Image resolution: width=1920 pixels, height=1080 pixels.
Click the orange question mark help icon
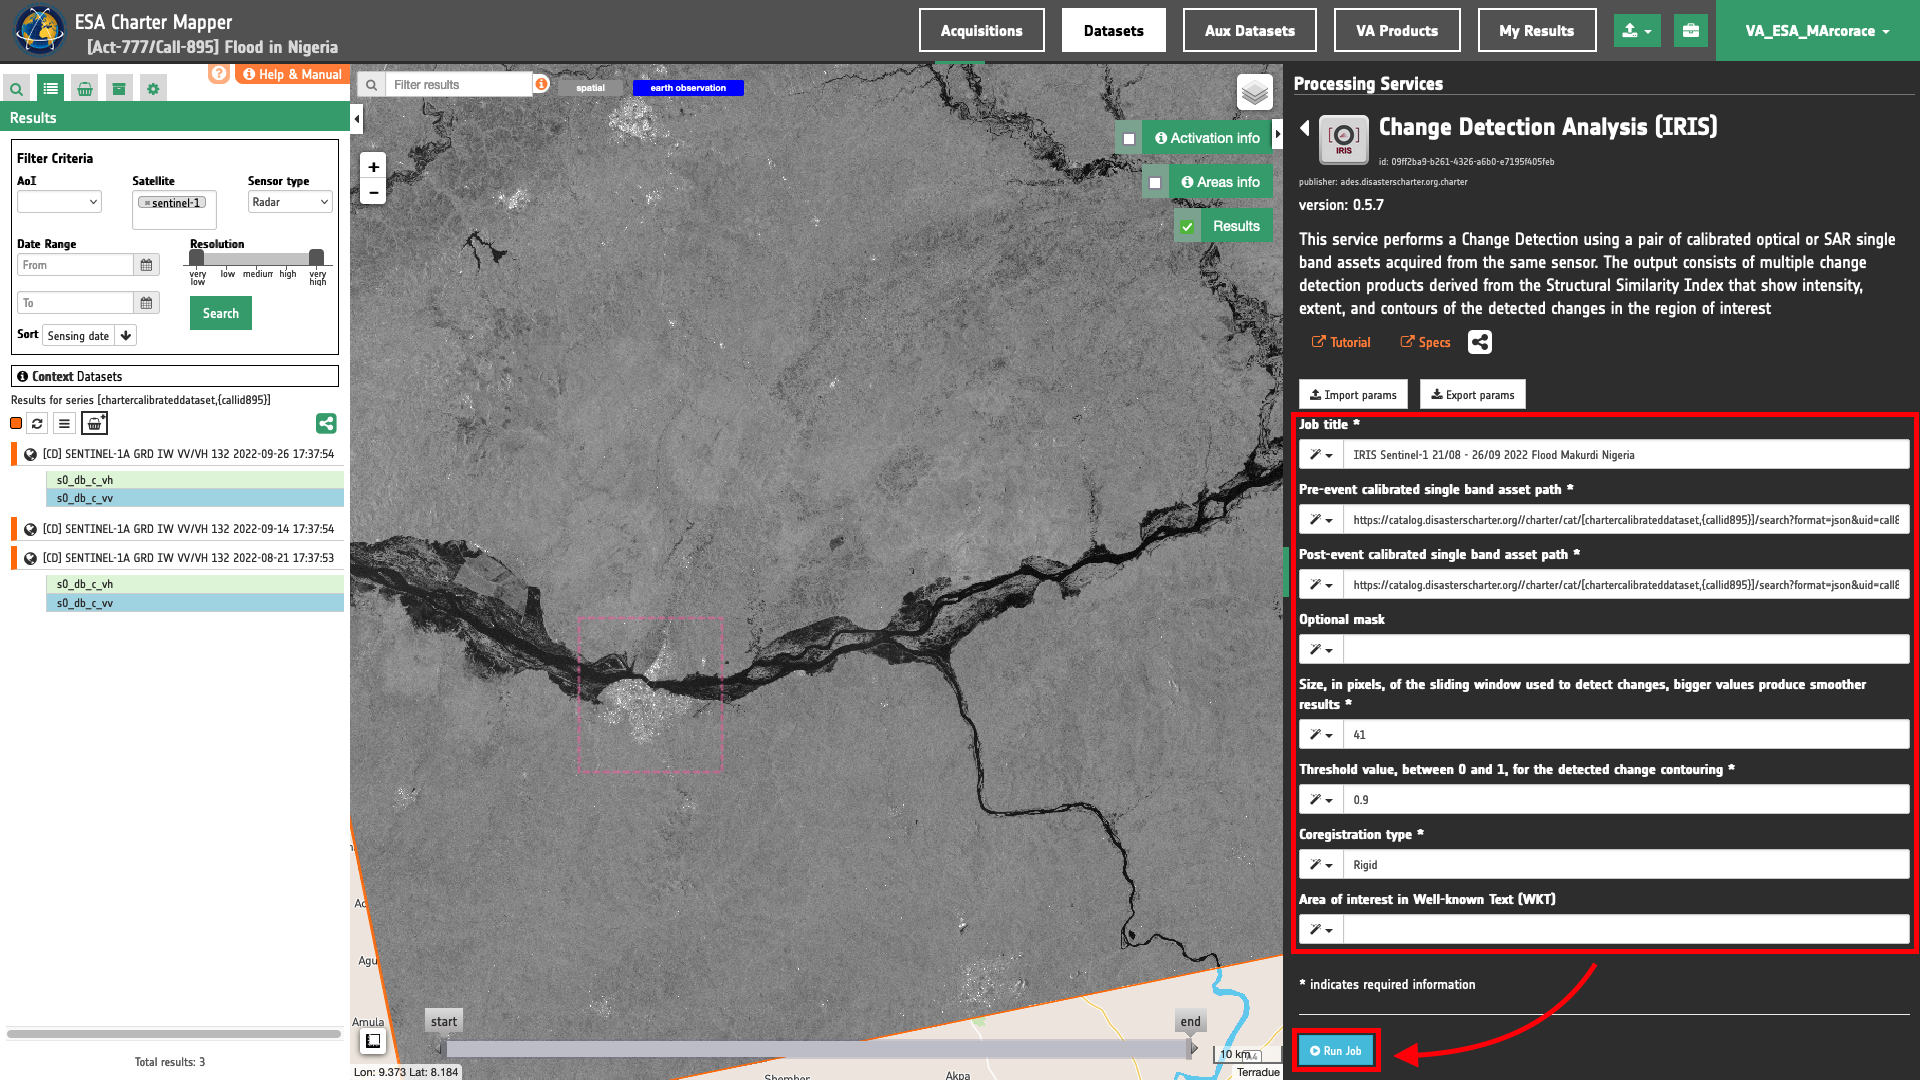coord(219,73)
